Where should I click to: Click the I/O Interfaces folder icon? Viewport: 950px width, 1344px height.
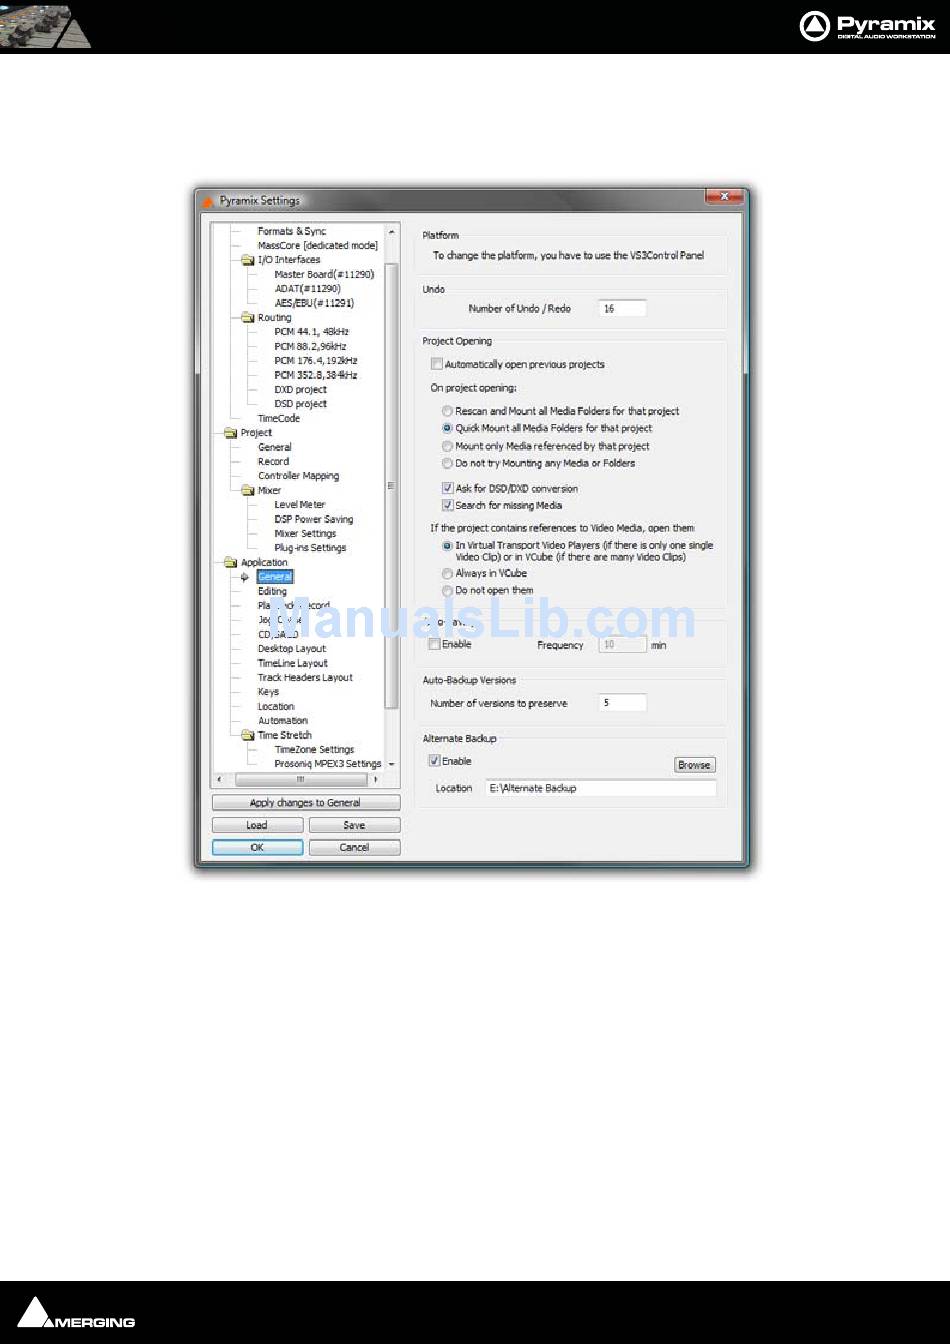248,259
